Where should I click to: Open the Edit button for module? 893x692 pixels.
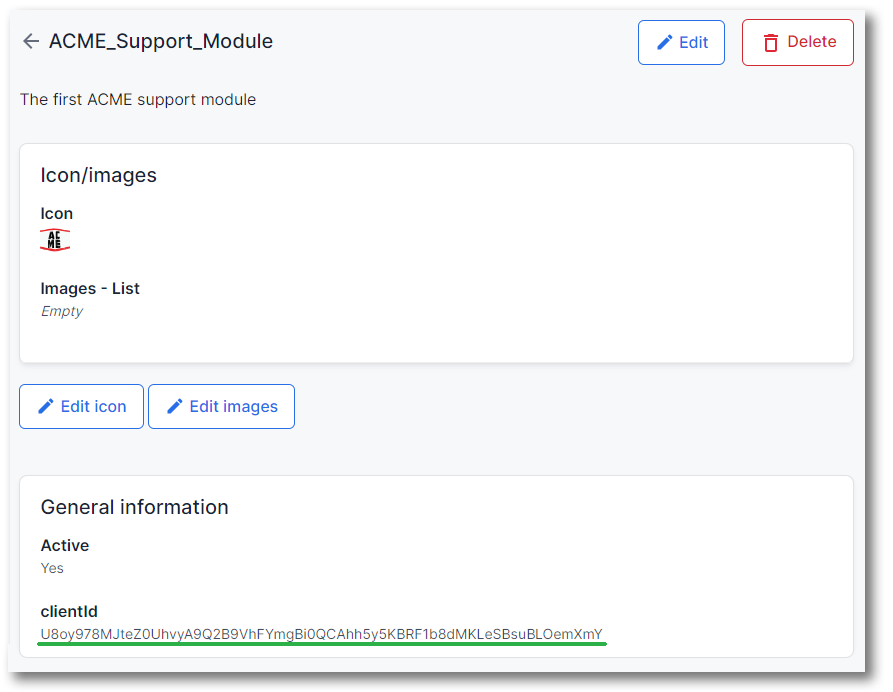click(x=681, y=42)
